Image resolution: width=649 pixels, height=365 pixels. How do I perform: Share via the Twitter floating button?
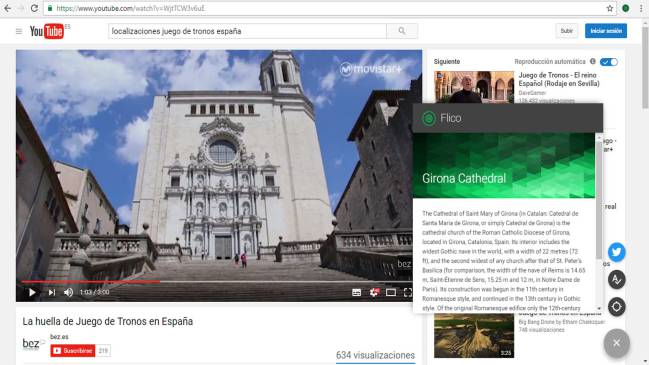pos(617,252)
